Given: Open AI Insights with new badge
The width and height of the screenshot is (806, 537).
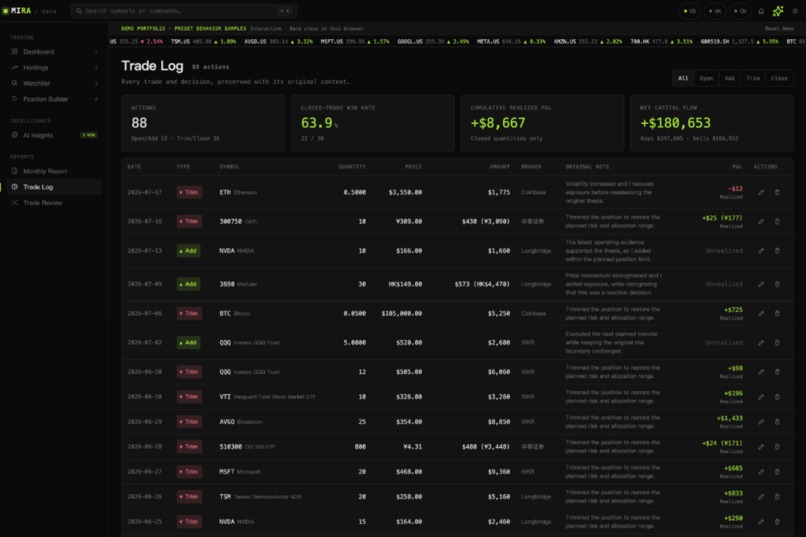Looking at the screenshot, I should pos(53,135).
